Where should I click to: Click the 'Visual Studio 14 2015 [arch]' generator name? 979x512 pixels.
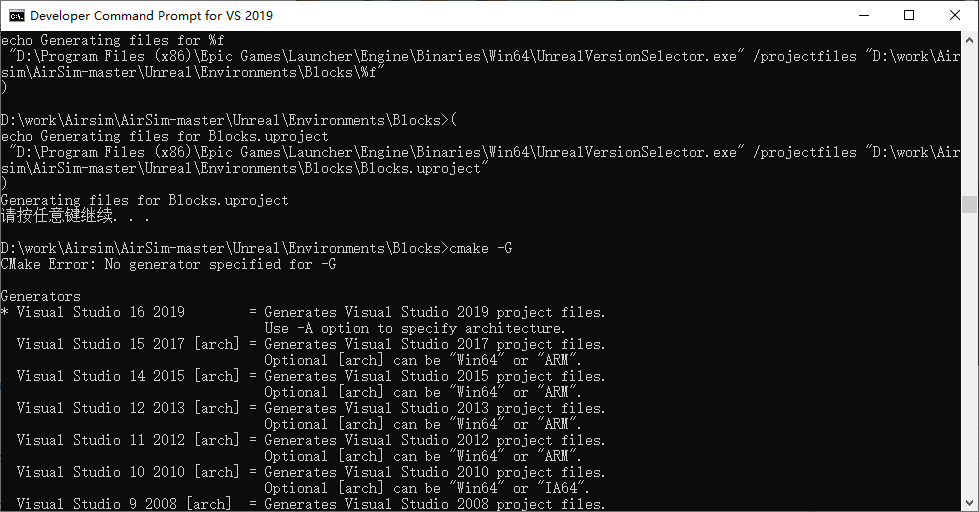tap(128, 376)
